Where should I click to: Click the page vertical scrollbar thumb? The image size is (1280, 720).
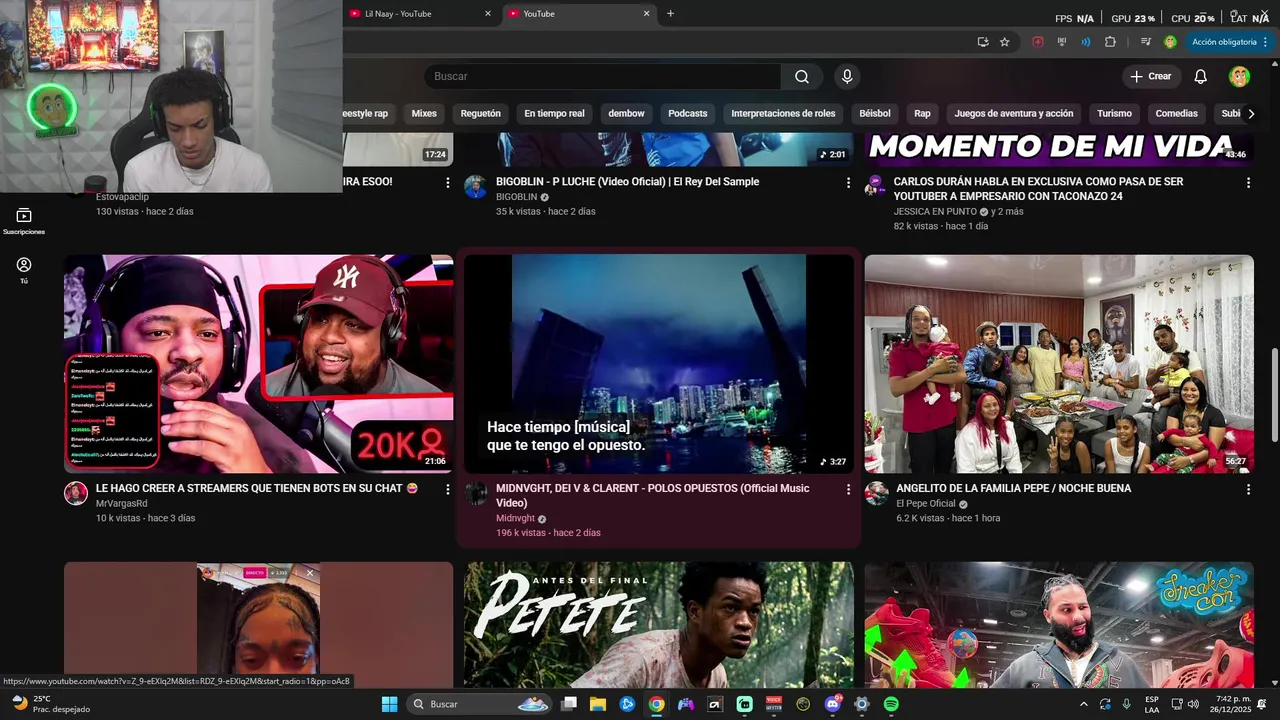point(1274,394)
